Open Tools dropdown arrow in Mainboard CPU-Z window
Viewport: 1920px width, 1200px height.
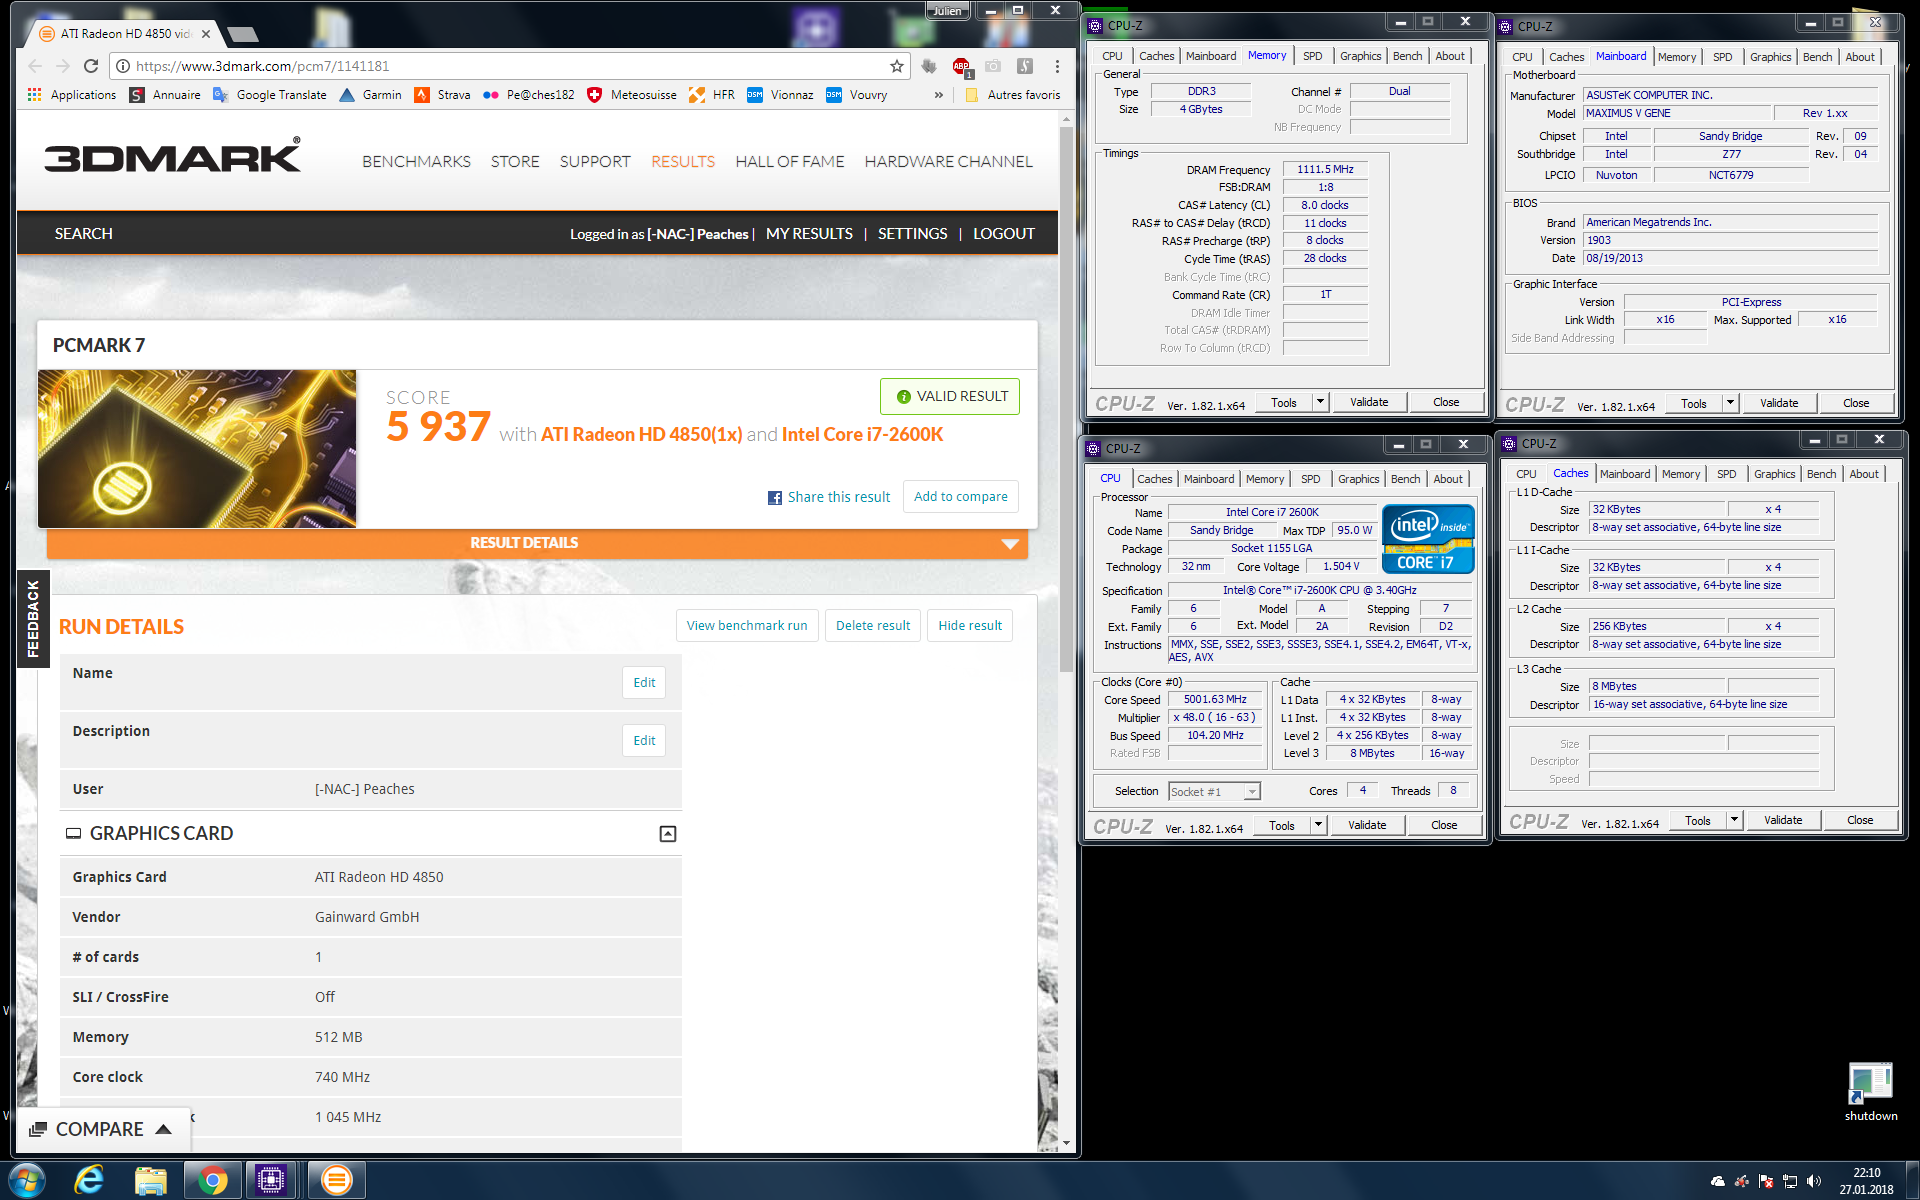coord(1730,403)
